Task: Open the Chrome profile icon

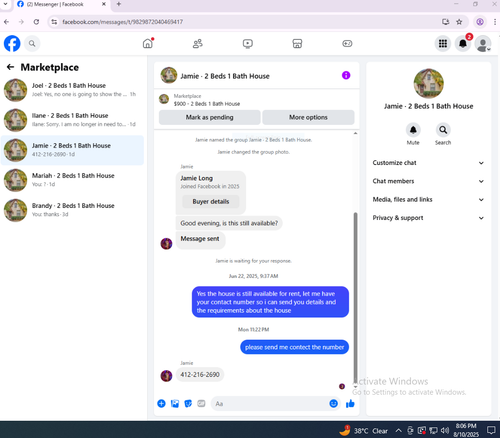Action: coord(480,22)
